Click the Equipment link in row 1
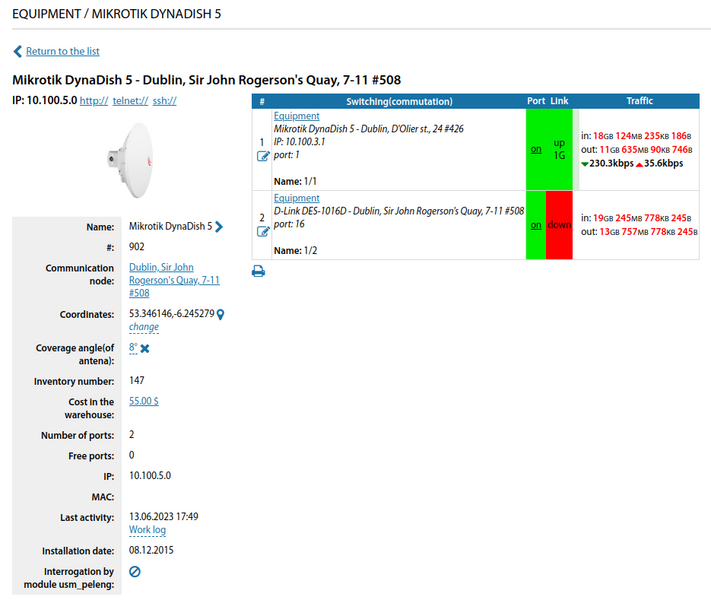 click(x=297, y=116)
